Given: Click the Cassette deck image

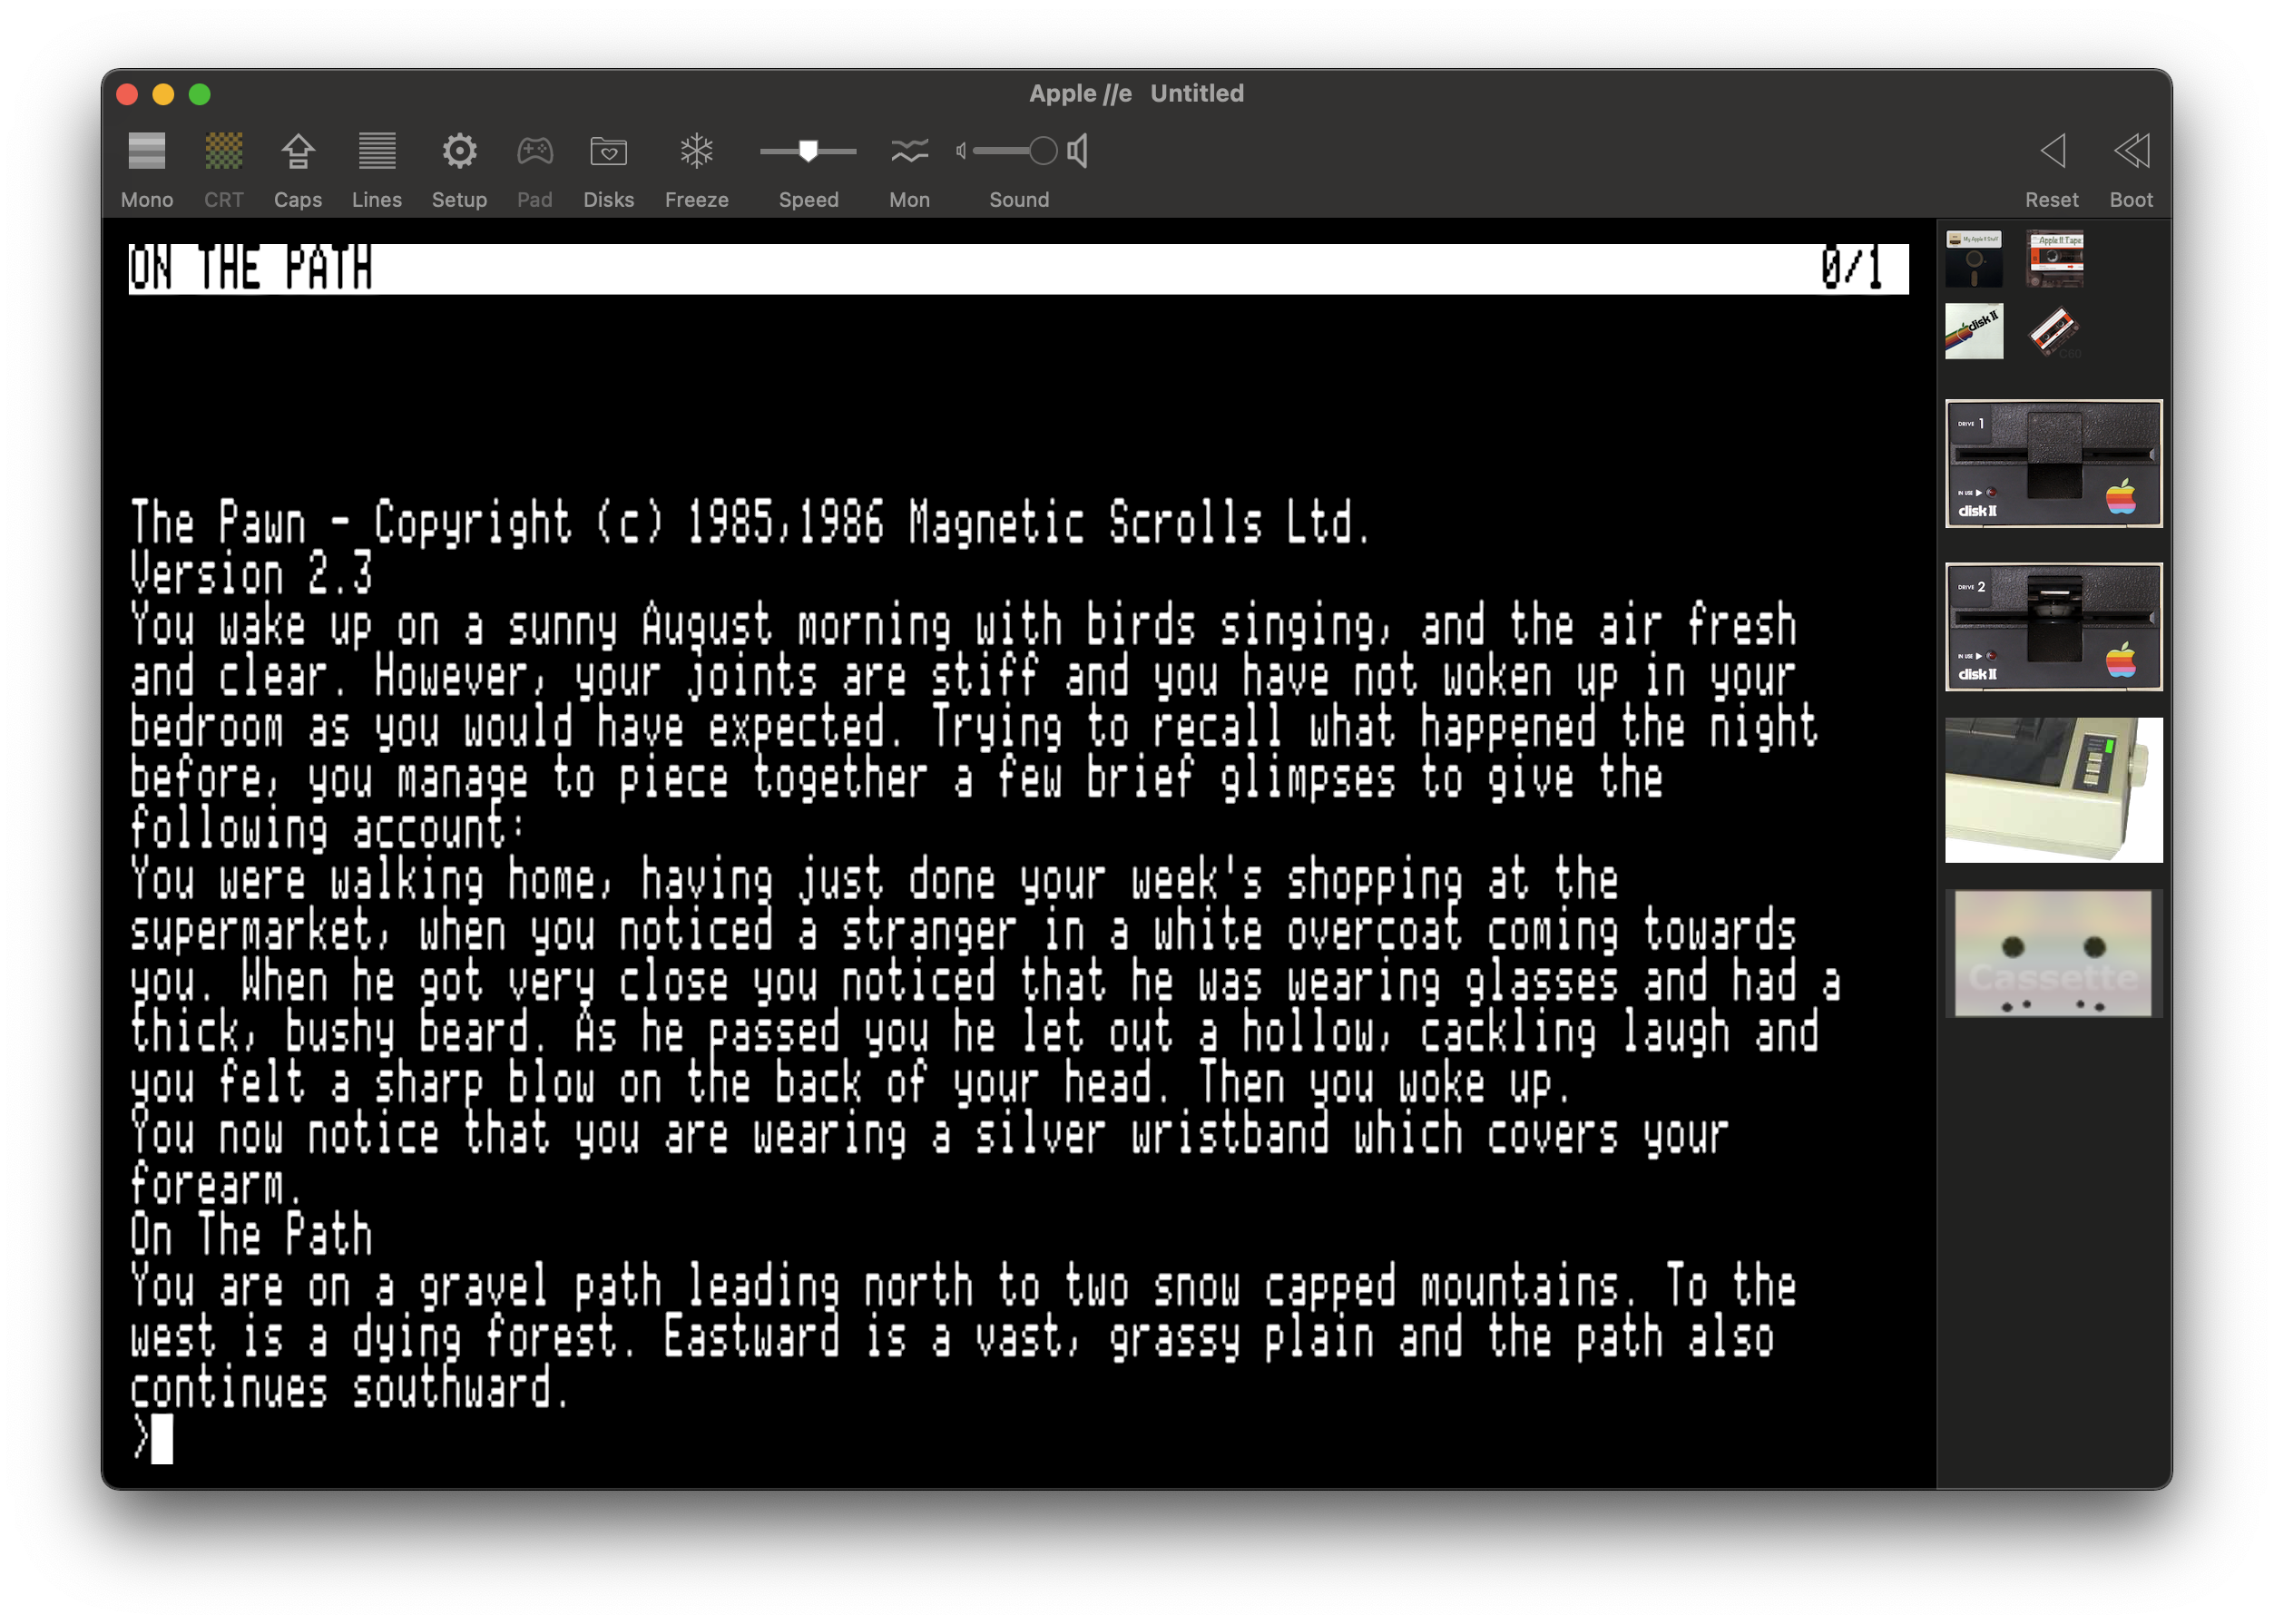Looking at the screenshot, I should 2054,954.
